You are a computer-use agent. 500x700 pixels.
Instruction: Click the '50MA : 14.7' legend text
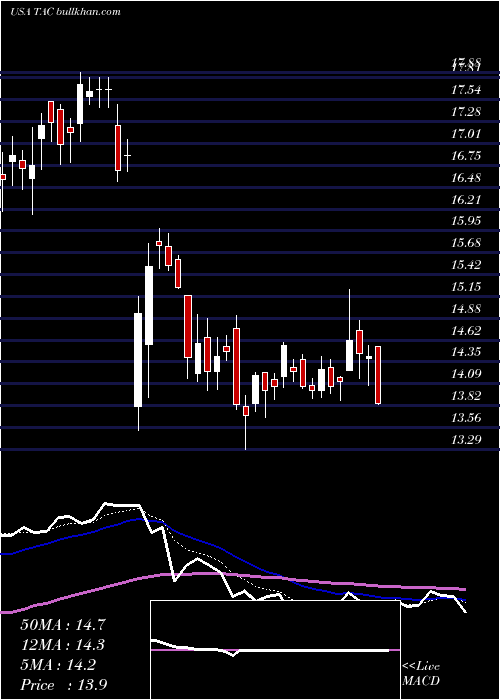point(63,625)
